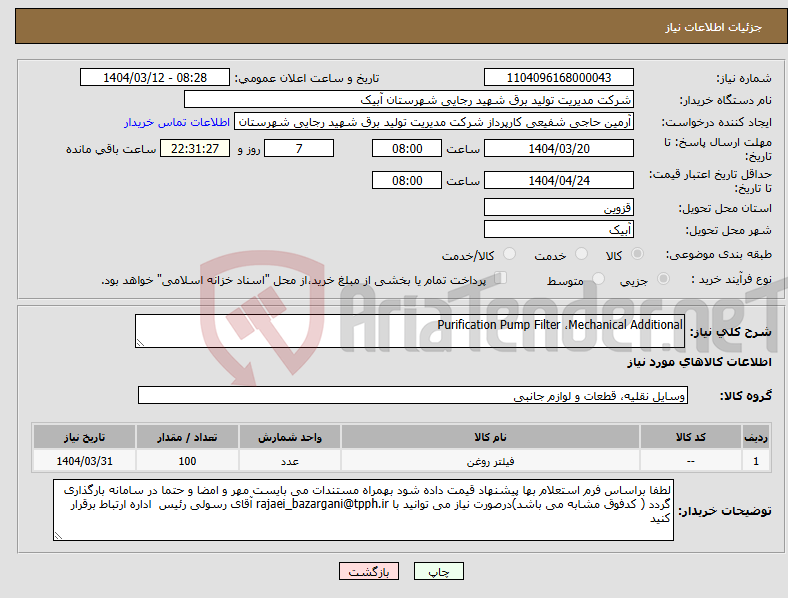Click the اطلاعات کالاهای مورد نیاز heading
788x598 pixels.
coord(699,362)
